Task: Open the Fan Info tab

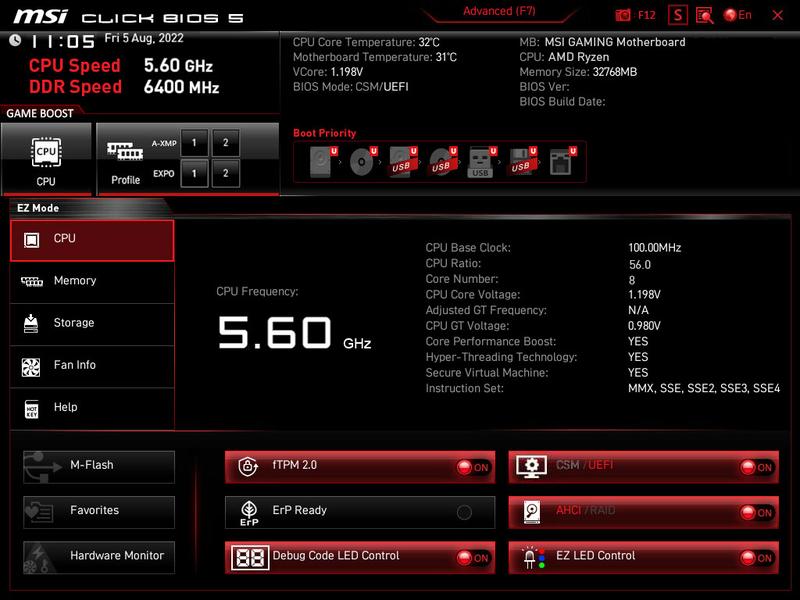Action: [x=92, y=366]
